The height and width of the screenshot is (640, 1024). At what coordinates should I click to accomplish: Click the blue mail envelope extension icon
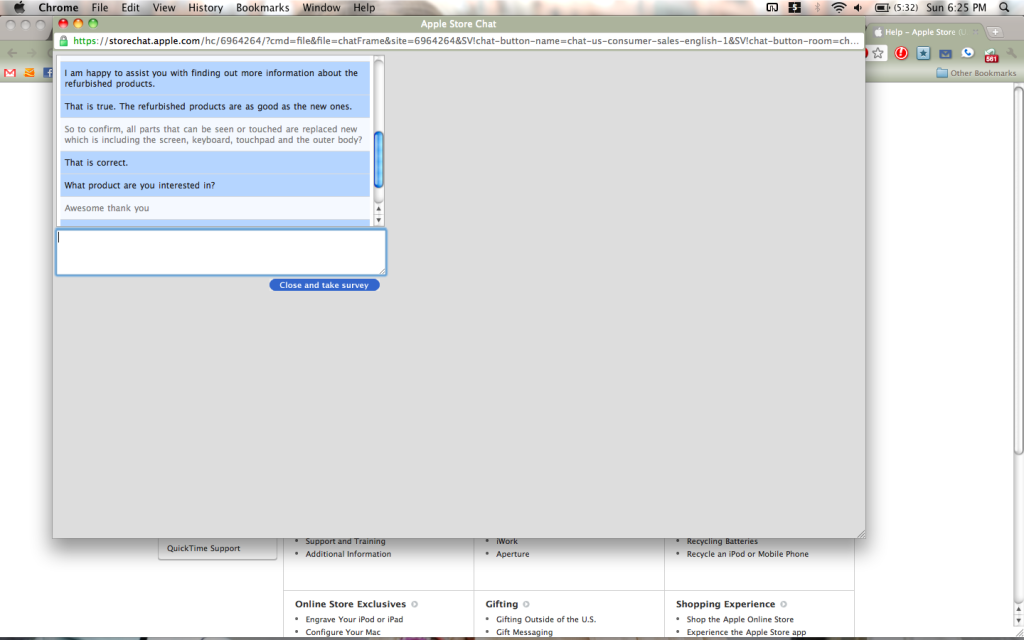[945, 54]
